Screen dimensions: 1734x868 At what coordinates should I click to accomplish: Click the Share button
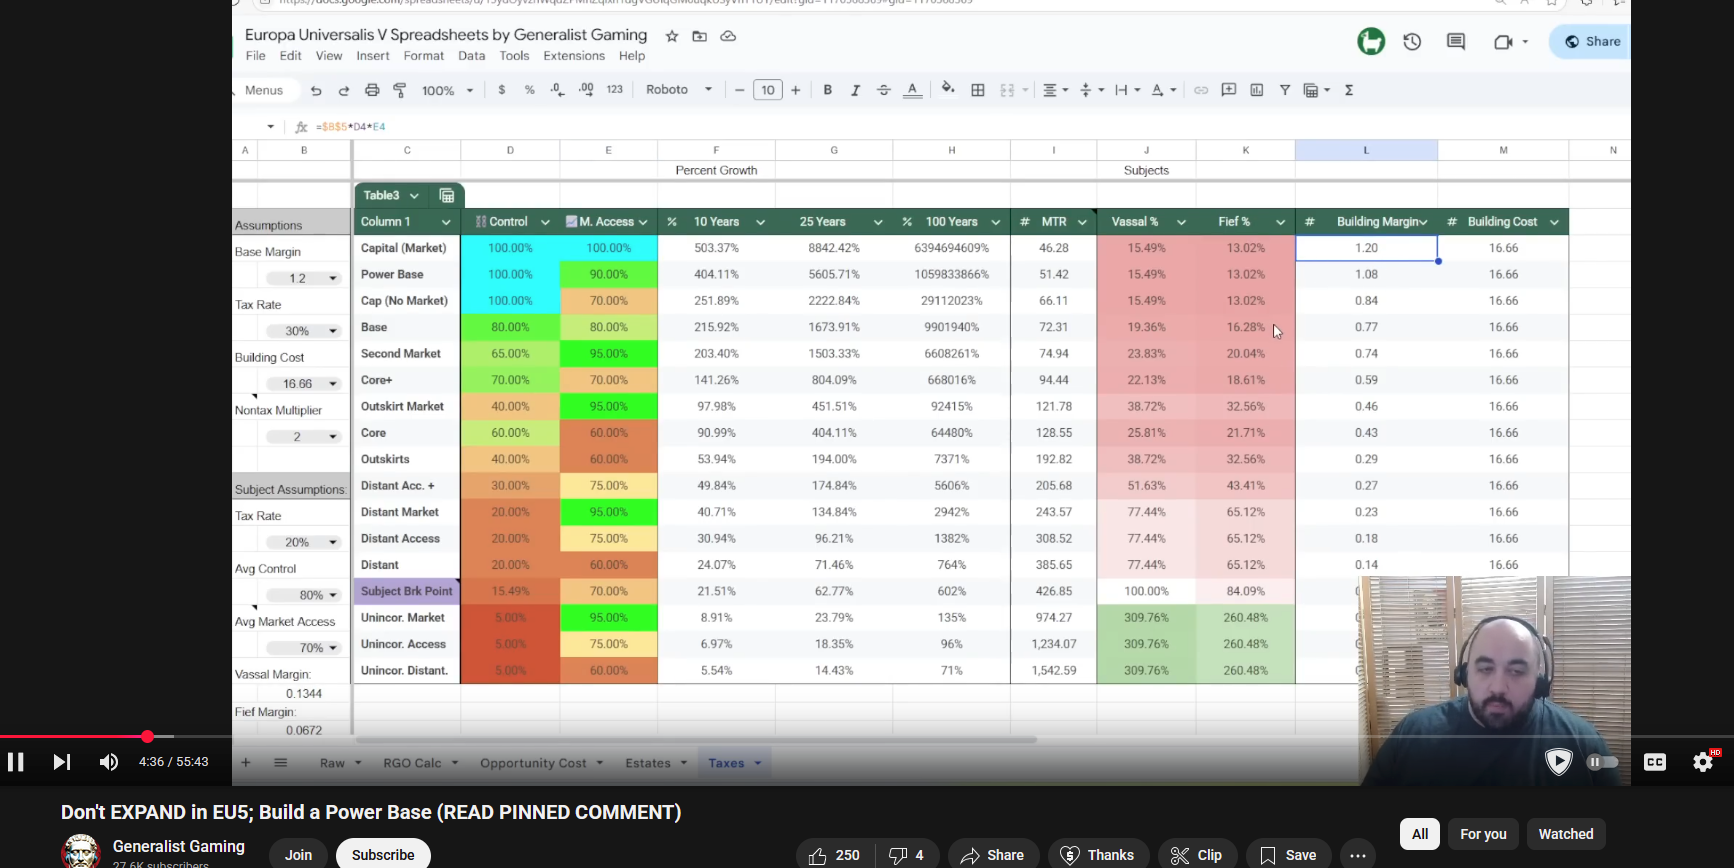(x=1591, y=42)
